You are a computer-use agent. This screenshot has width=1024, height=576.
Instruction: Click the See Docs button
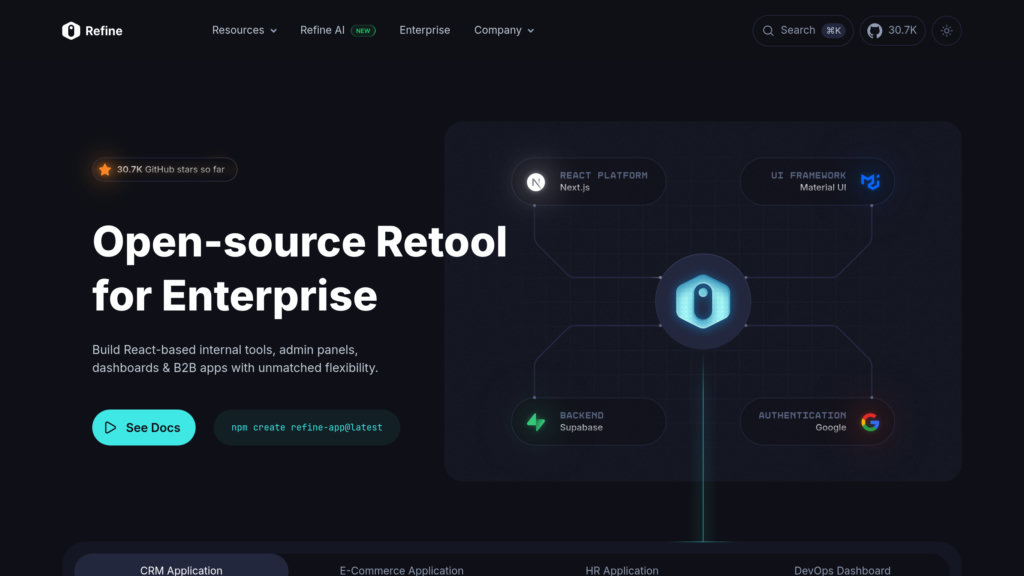[x=144, y=427]
